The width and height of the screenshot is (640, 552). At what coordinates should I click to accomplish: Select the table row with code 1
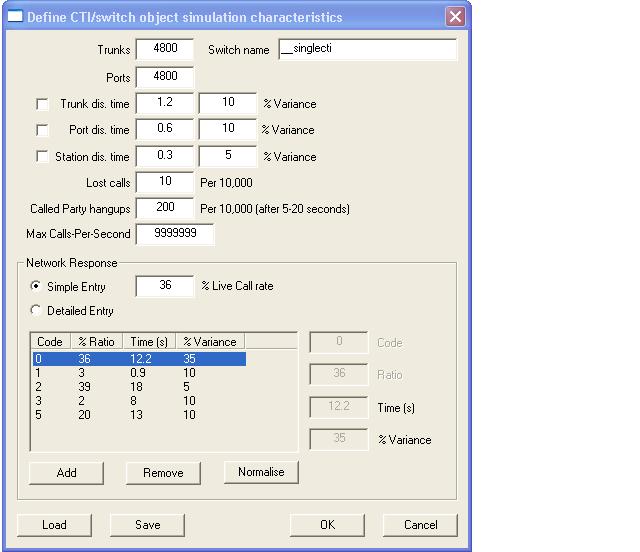coord(139,373)
